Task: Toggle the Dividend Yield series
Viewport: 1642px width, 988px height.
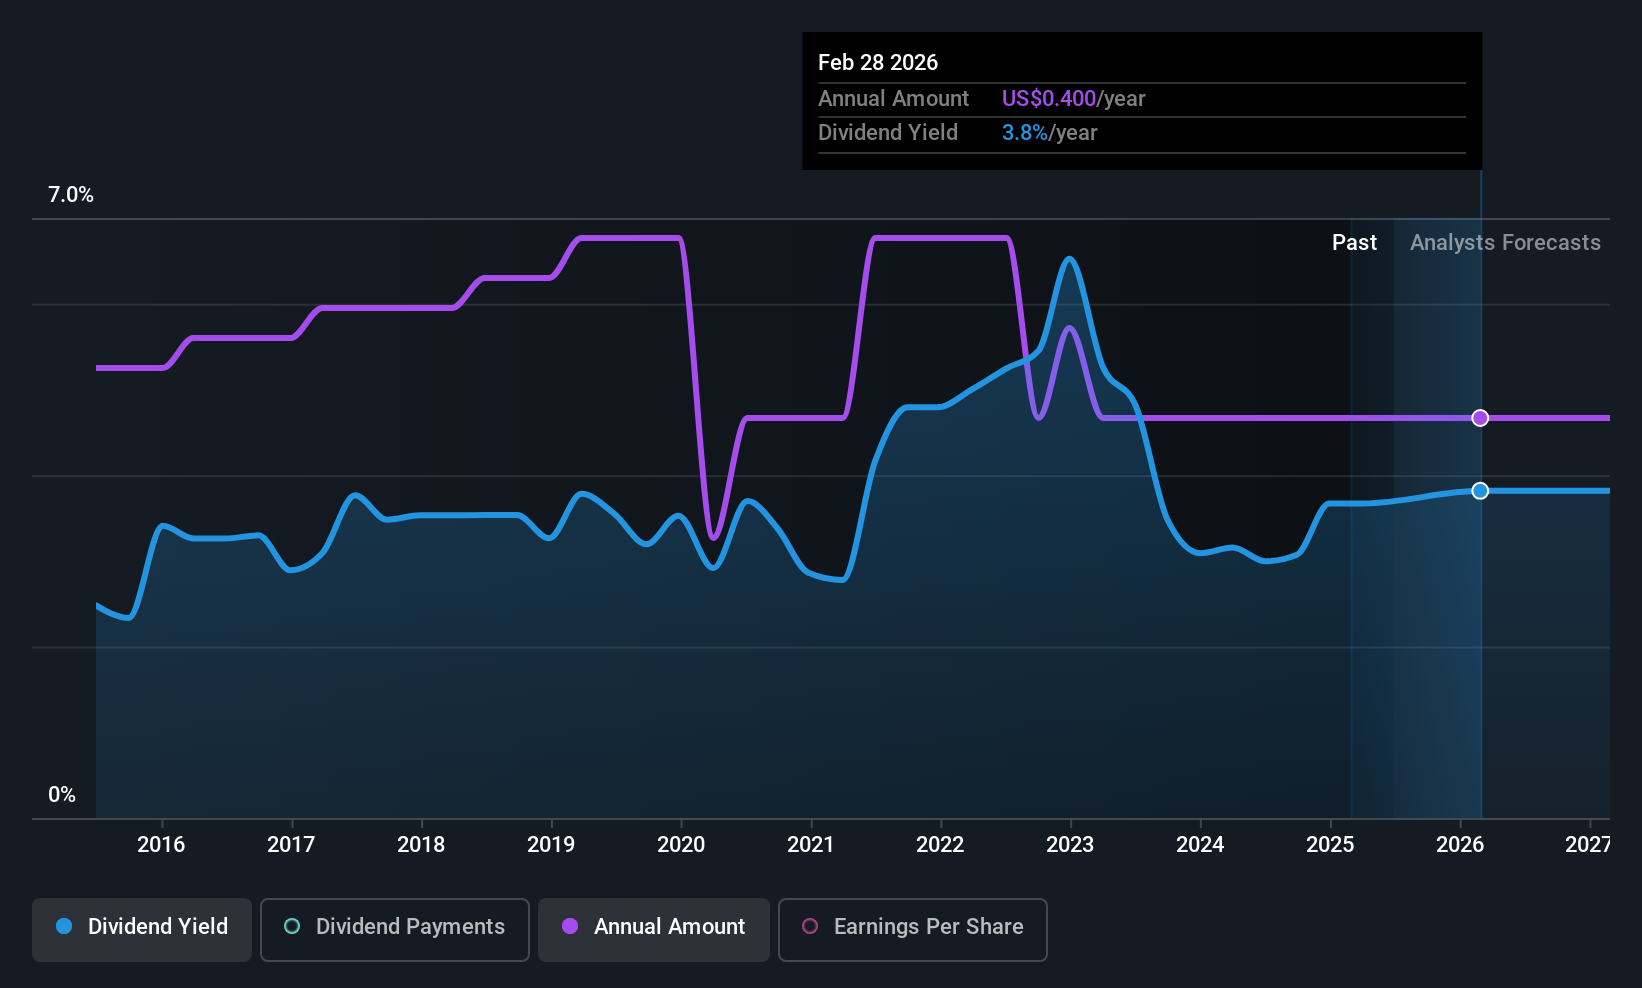Action: point(142,929)
